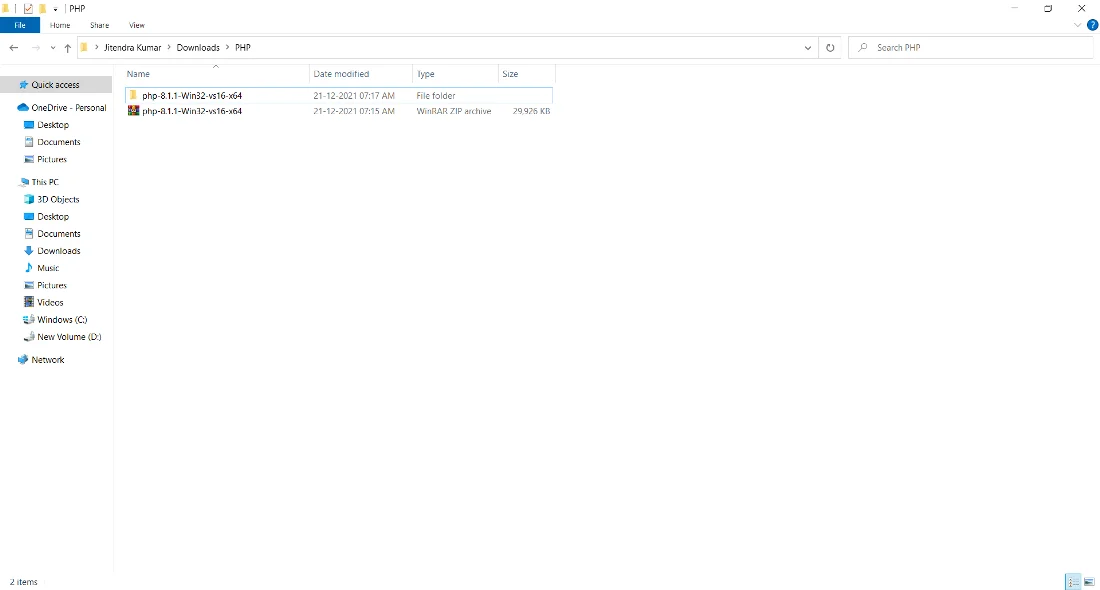Click date 21-12-2021 07:17 AM
The width and height of the screenshot is (1100, 590).
click(354, 95)
